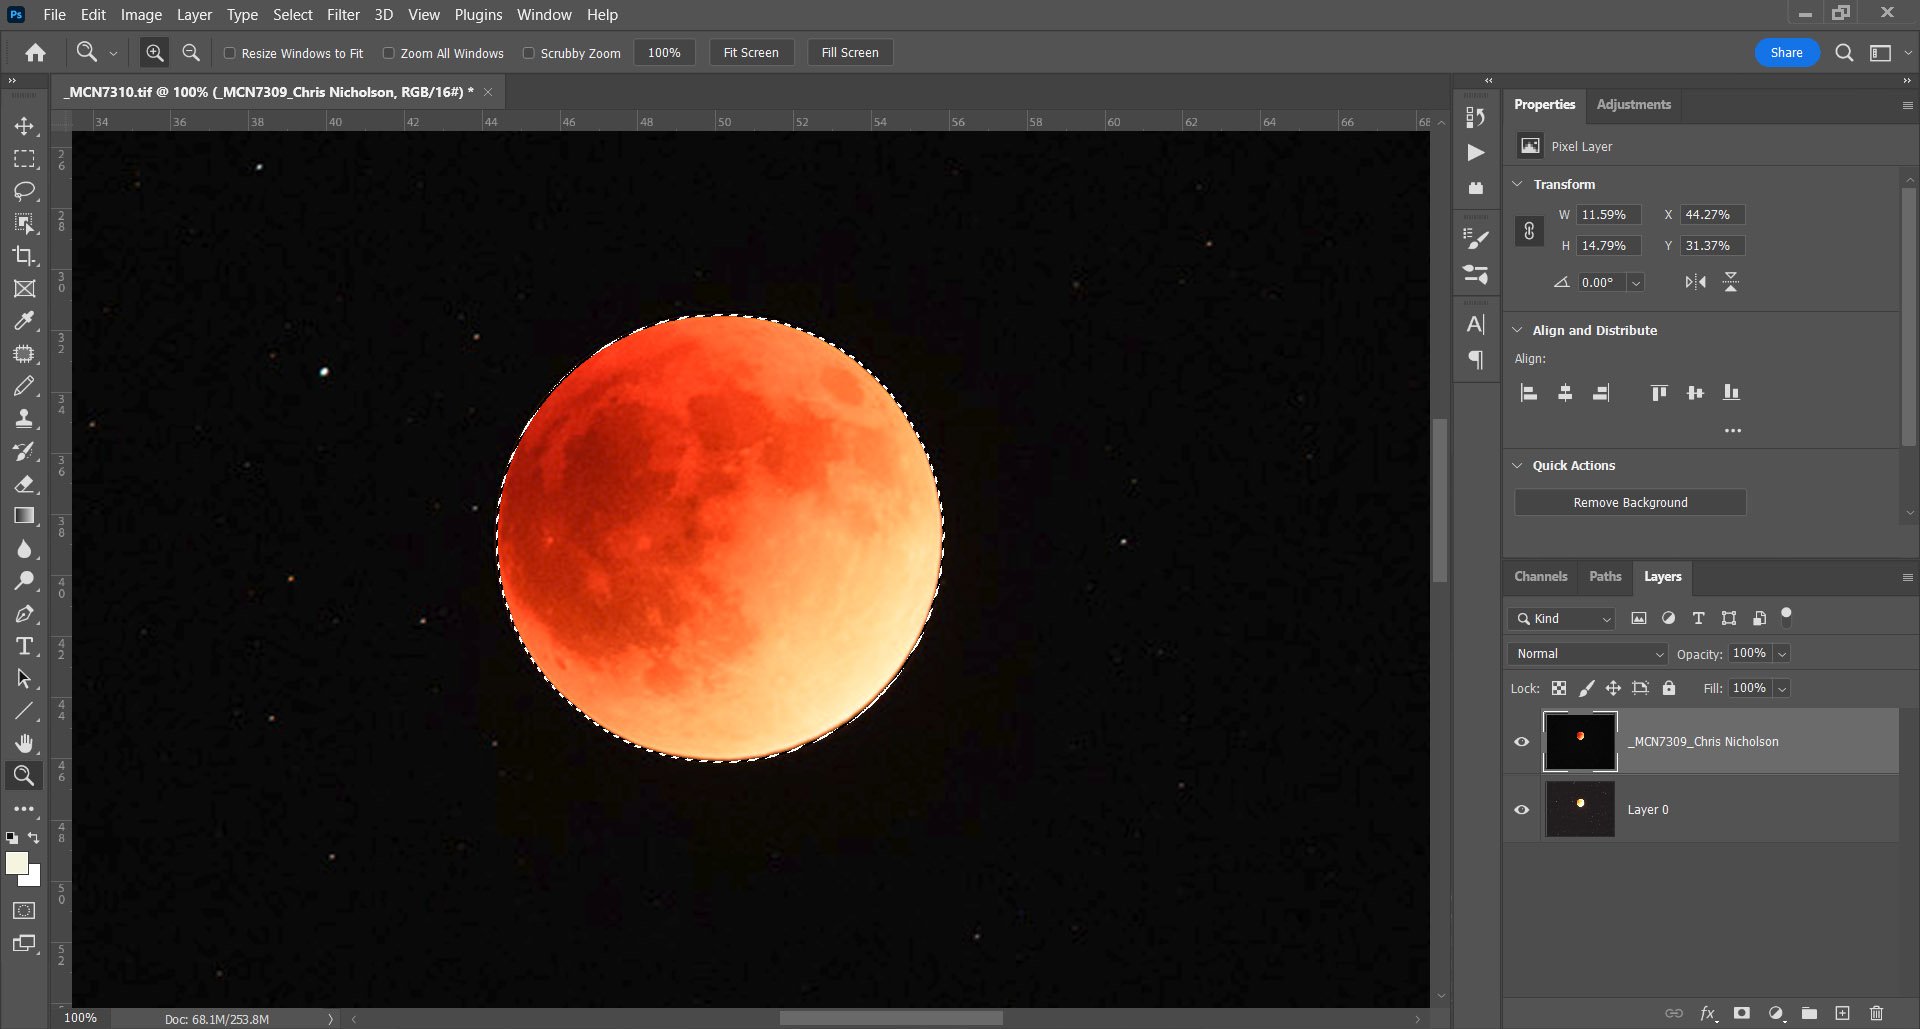Screen dimensions: 1920x1029
Task: Click the Zoom Out magnifier icon
Action: (x=191, y=53)
